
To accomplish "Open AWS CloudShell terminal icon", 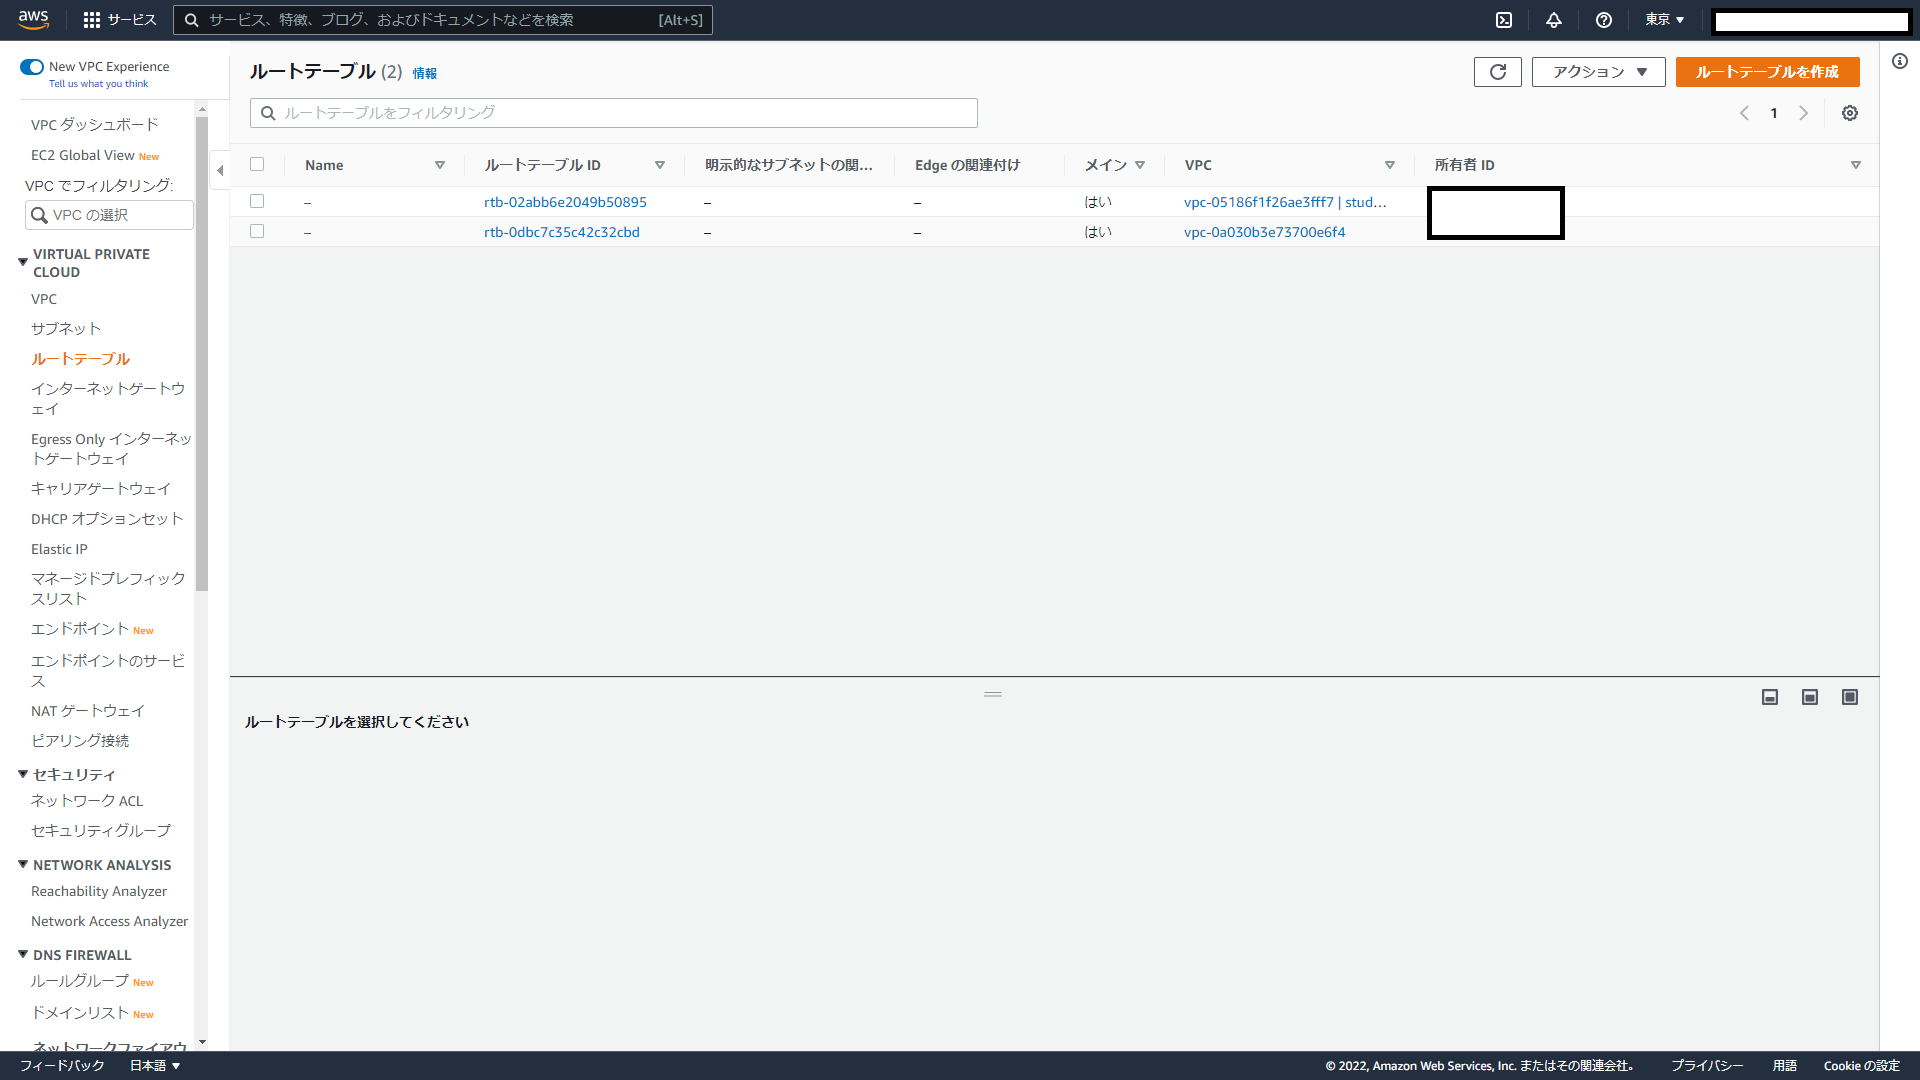I will coord(1503,20).
